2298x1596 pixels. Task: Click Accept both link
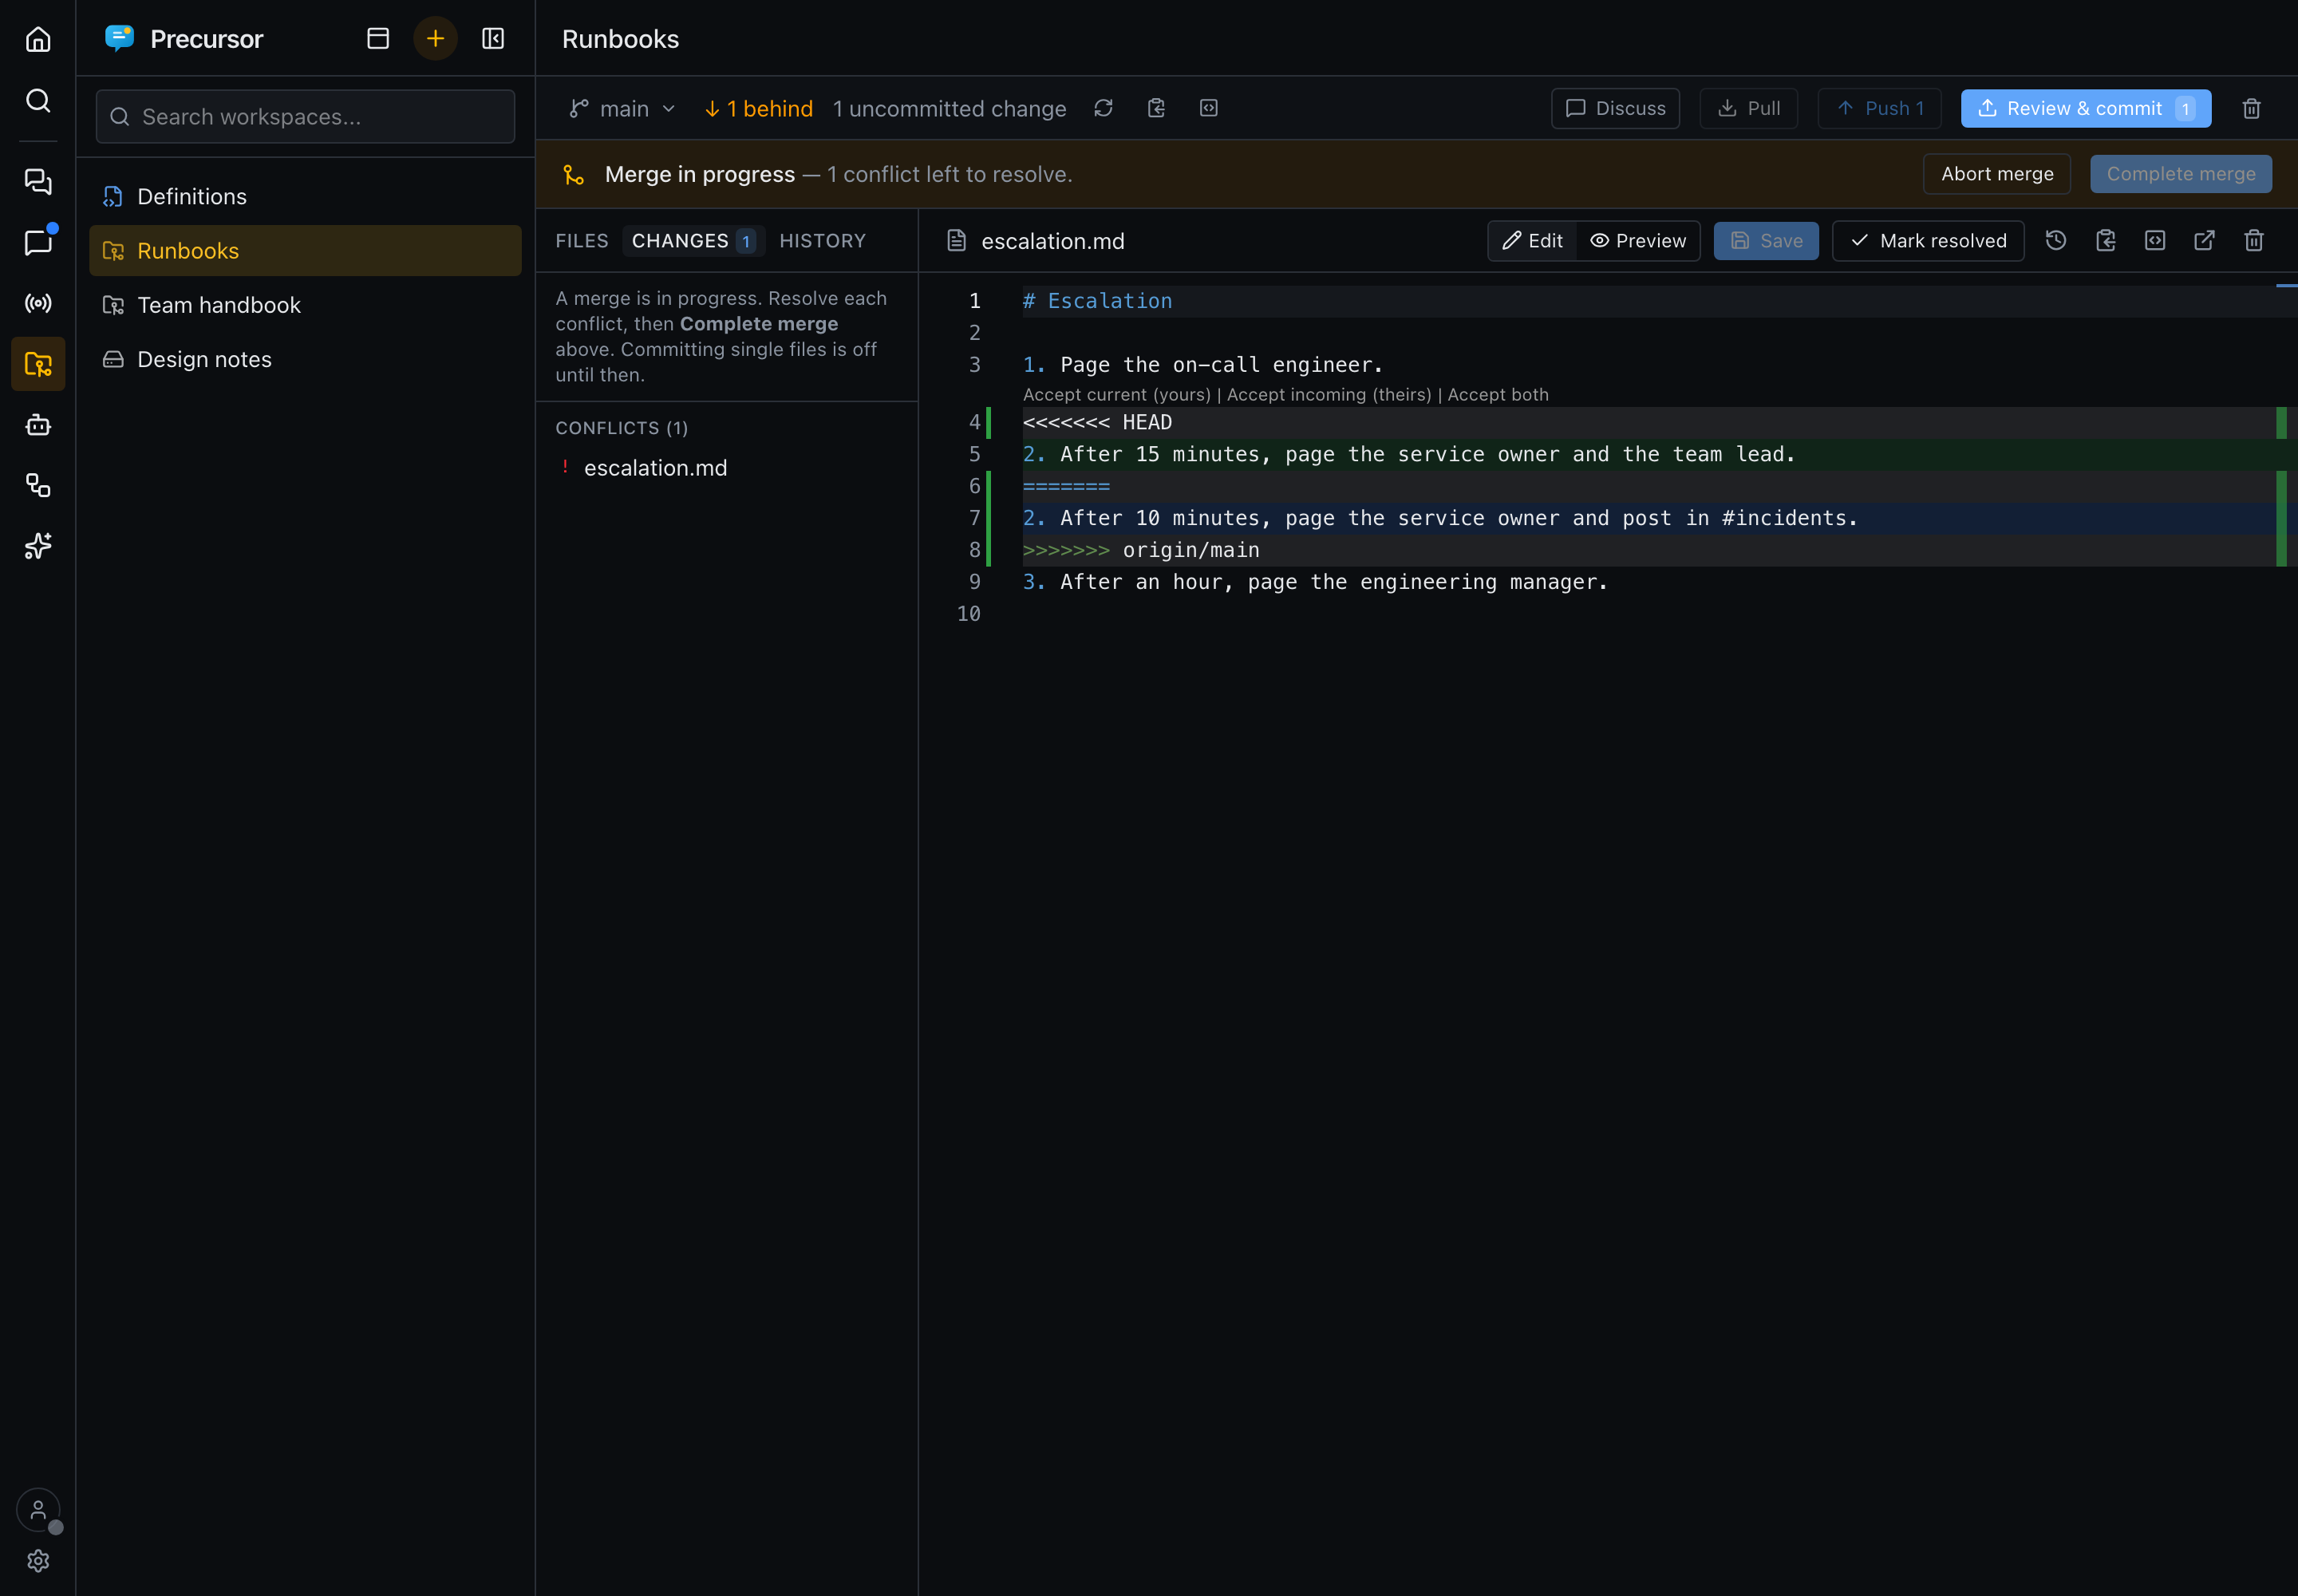[x=1497, y=394]
